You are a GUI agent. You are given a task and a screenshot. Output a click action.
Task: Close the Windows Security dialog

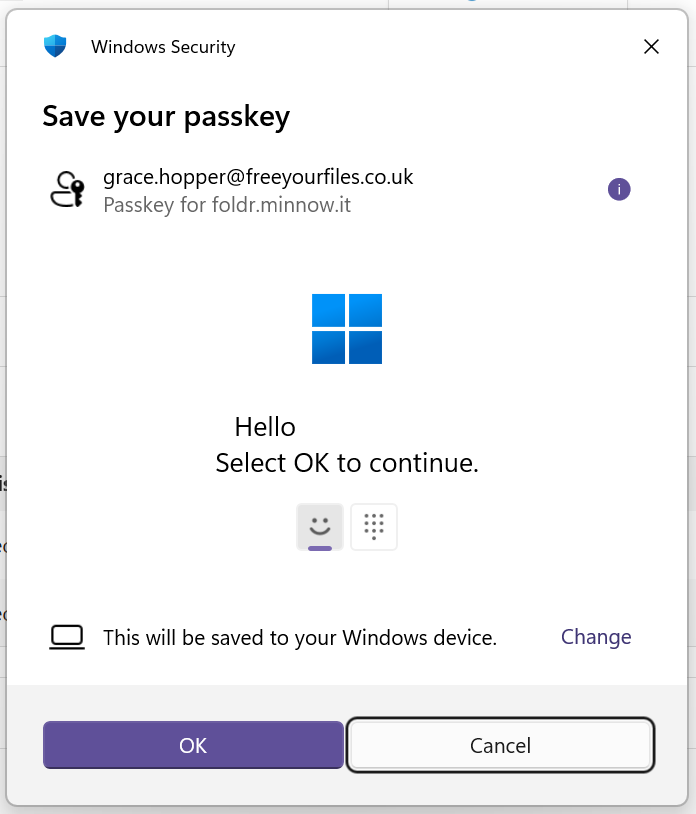pyautogui.click(x=651, y=46)
